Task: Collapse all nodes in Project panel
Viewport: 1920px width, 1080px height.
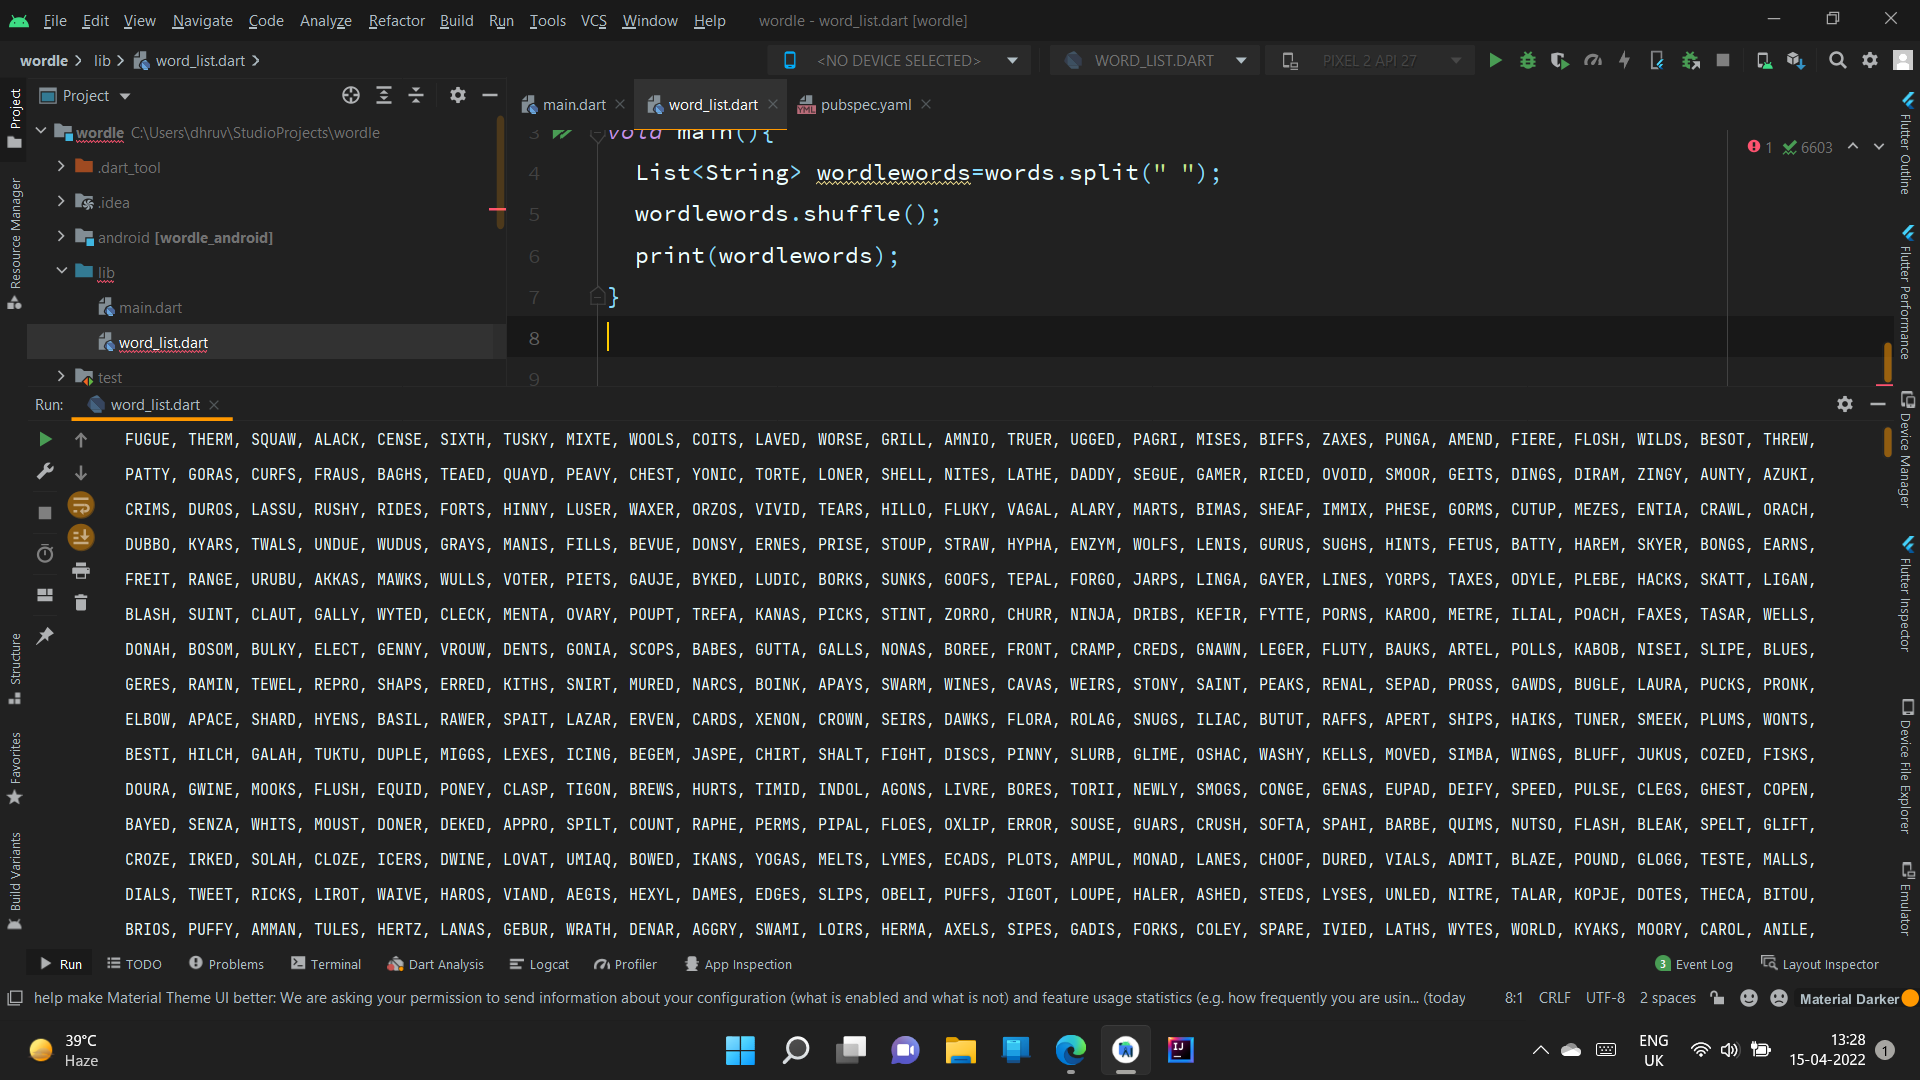Action: point(416,96)
